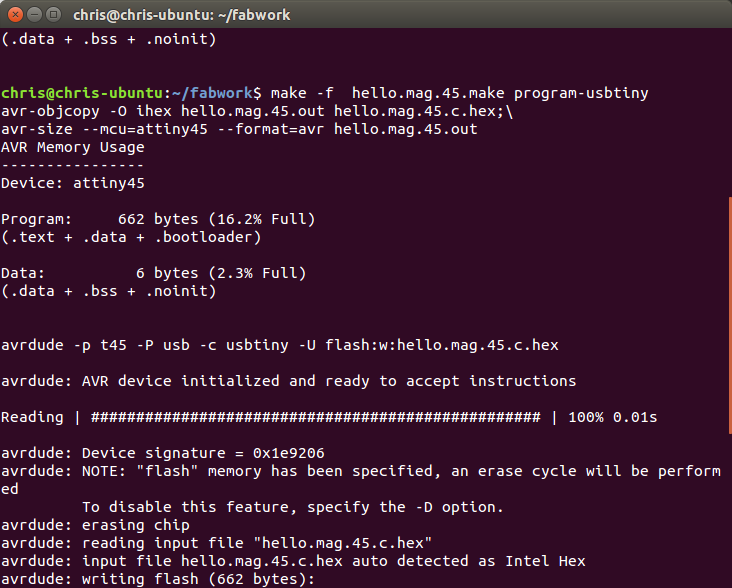Click the avrdude -p t45 command line
The height and width of the screenshot is (588, 732).
(280, 345)
